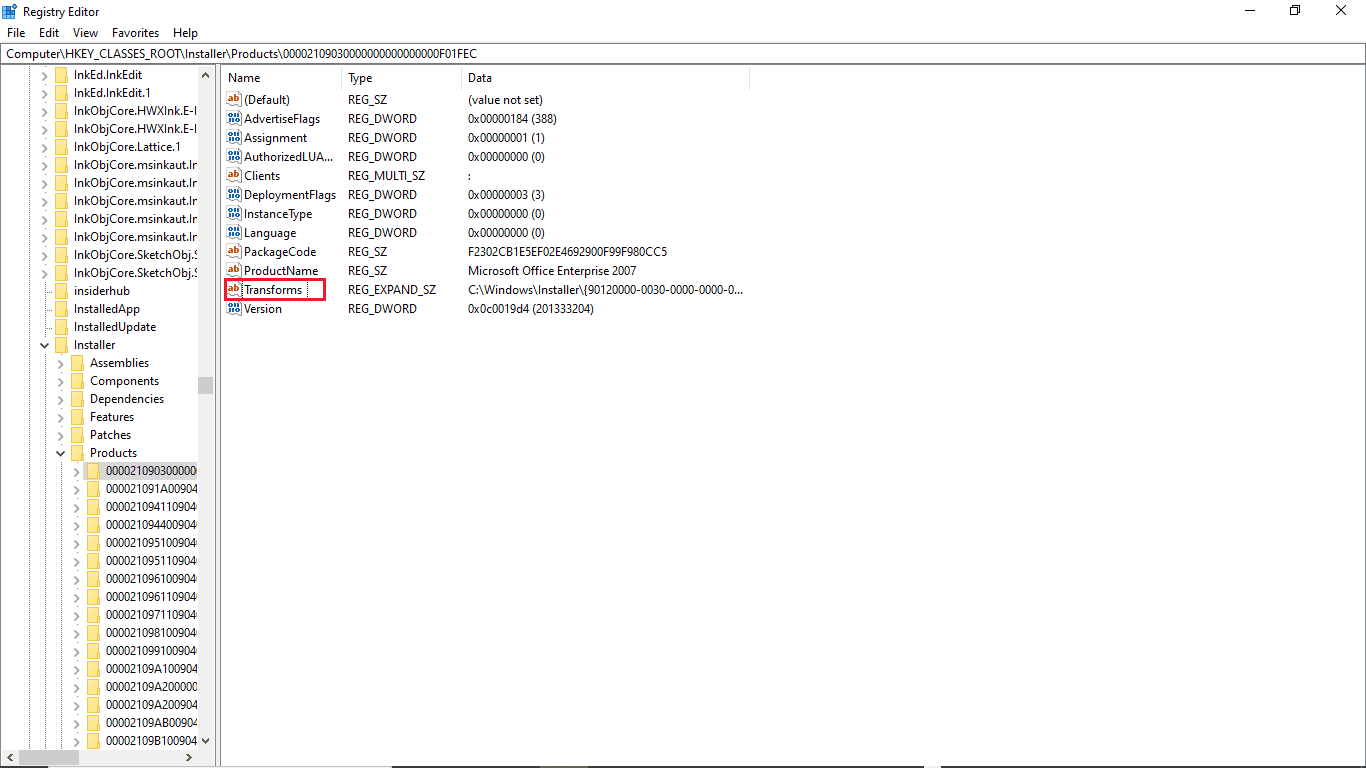Sort values by the Name column header

(x=281, y=78)
